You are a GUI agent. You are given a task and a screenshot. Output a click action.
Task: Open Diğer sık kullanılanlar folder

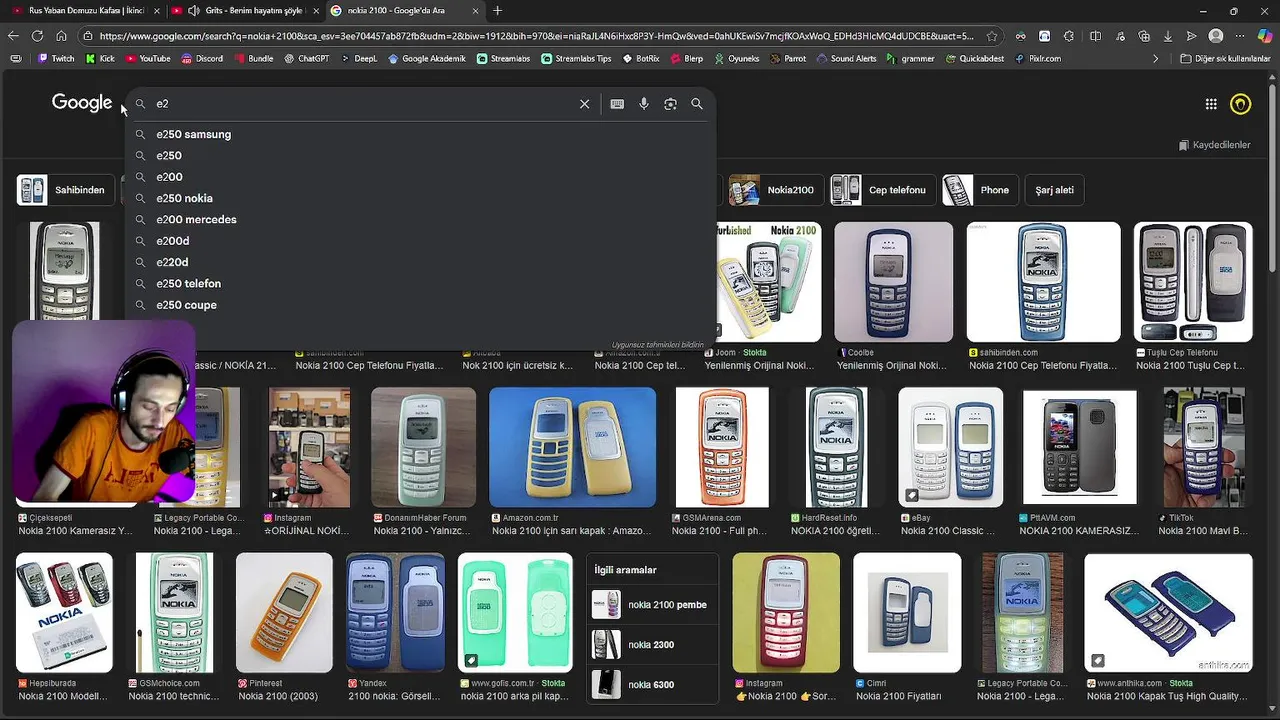pyautogui.click(x=1225, y=59)
